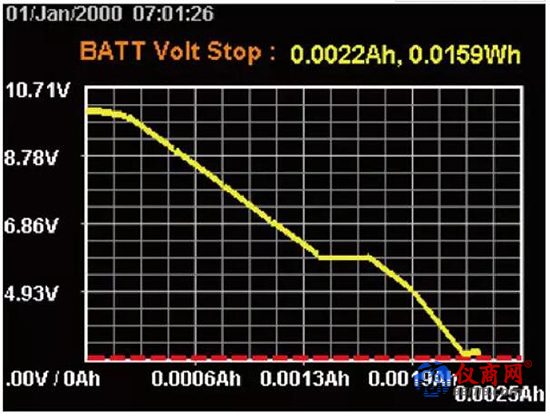Click the 07:01:26 time display
Viewport: 550px width, 418px height.
pos(173,13)
